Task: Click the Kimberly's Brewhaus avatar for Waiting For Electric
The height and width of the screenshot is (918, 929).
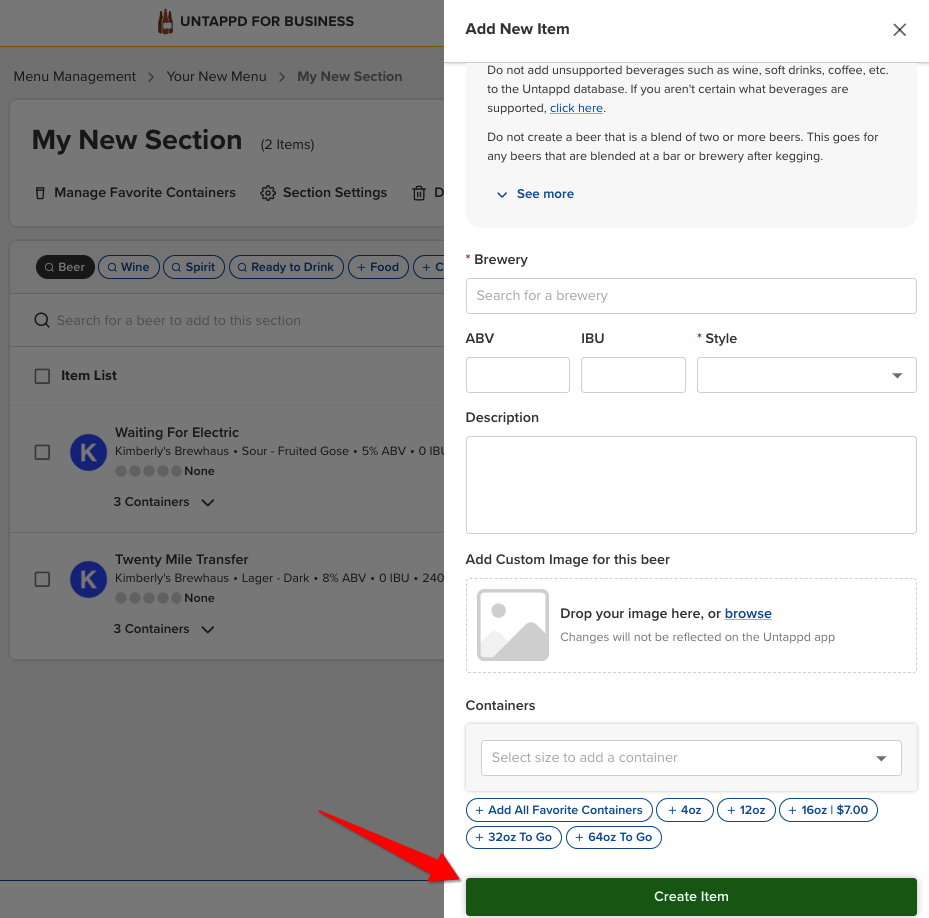Action: [x=88, y=452]
